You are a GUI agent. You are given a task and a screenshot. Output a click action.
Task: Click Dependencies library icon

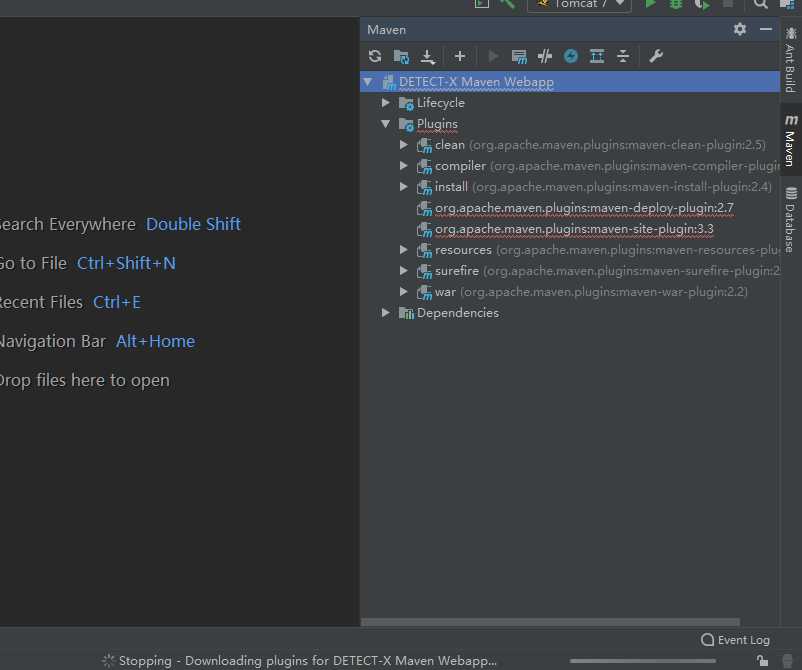pos(406,313)
